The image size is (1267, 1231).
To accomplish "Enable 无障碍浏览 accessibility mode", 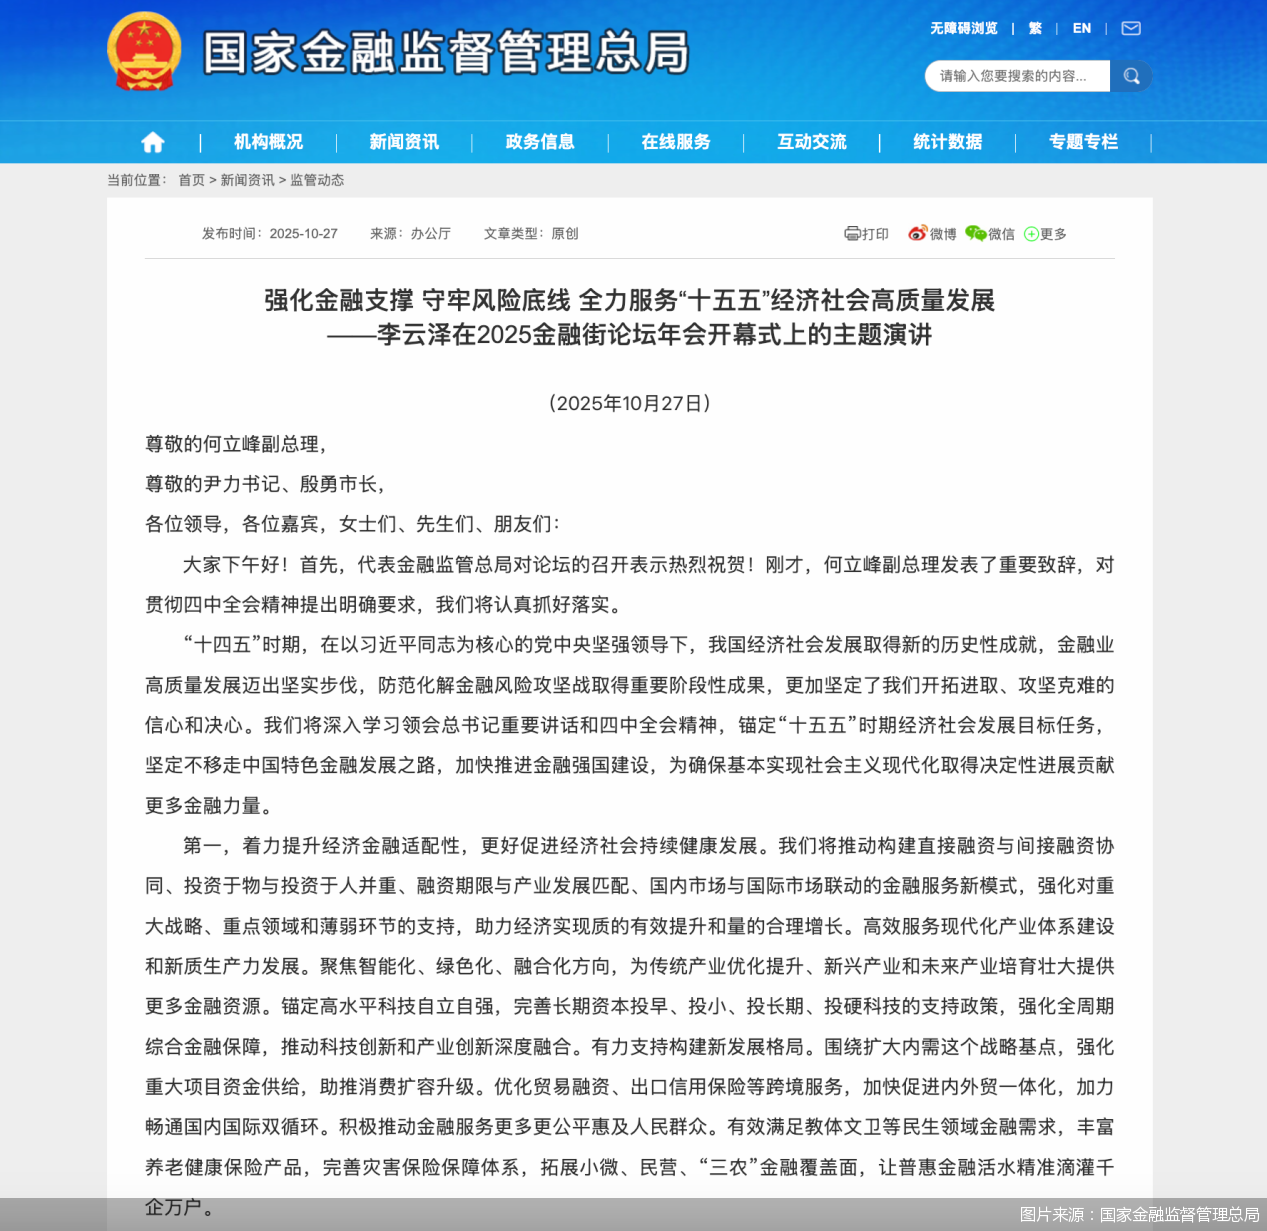I will tap(963, 27).
